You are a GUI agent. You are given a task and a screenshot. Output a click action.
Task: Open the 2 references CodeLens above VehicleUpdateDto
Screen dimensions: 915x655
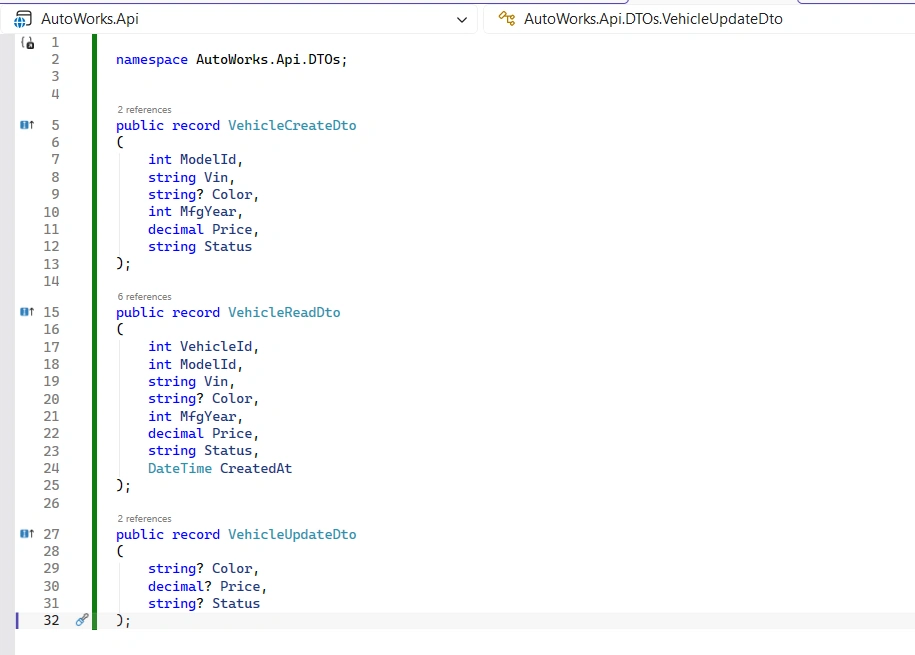pyautogui.click(x=144, y=518)
